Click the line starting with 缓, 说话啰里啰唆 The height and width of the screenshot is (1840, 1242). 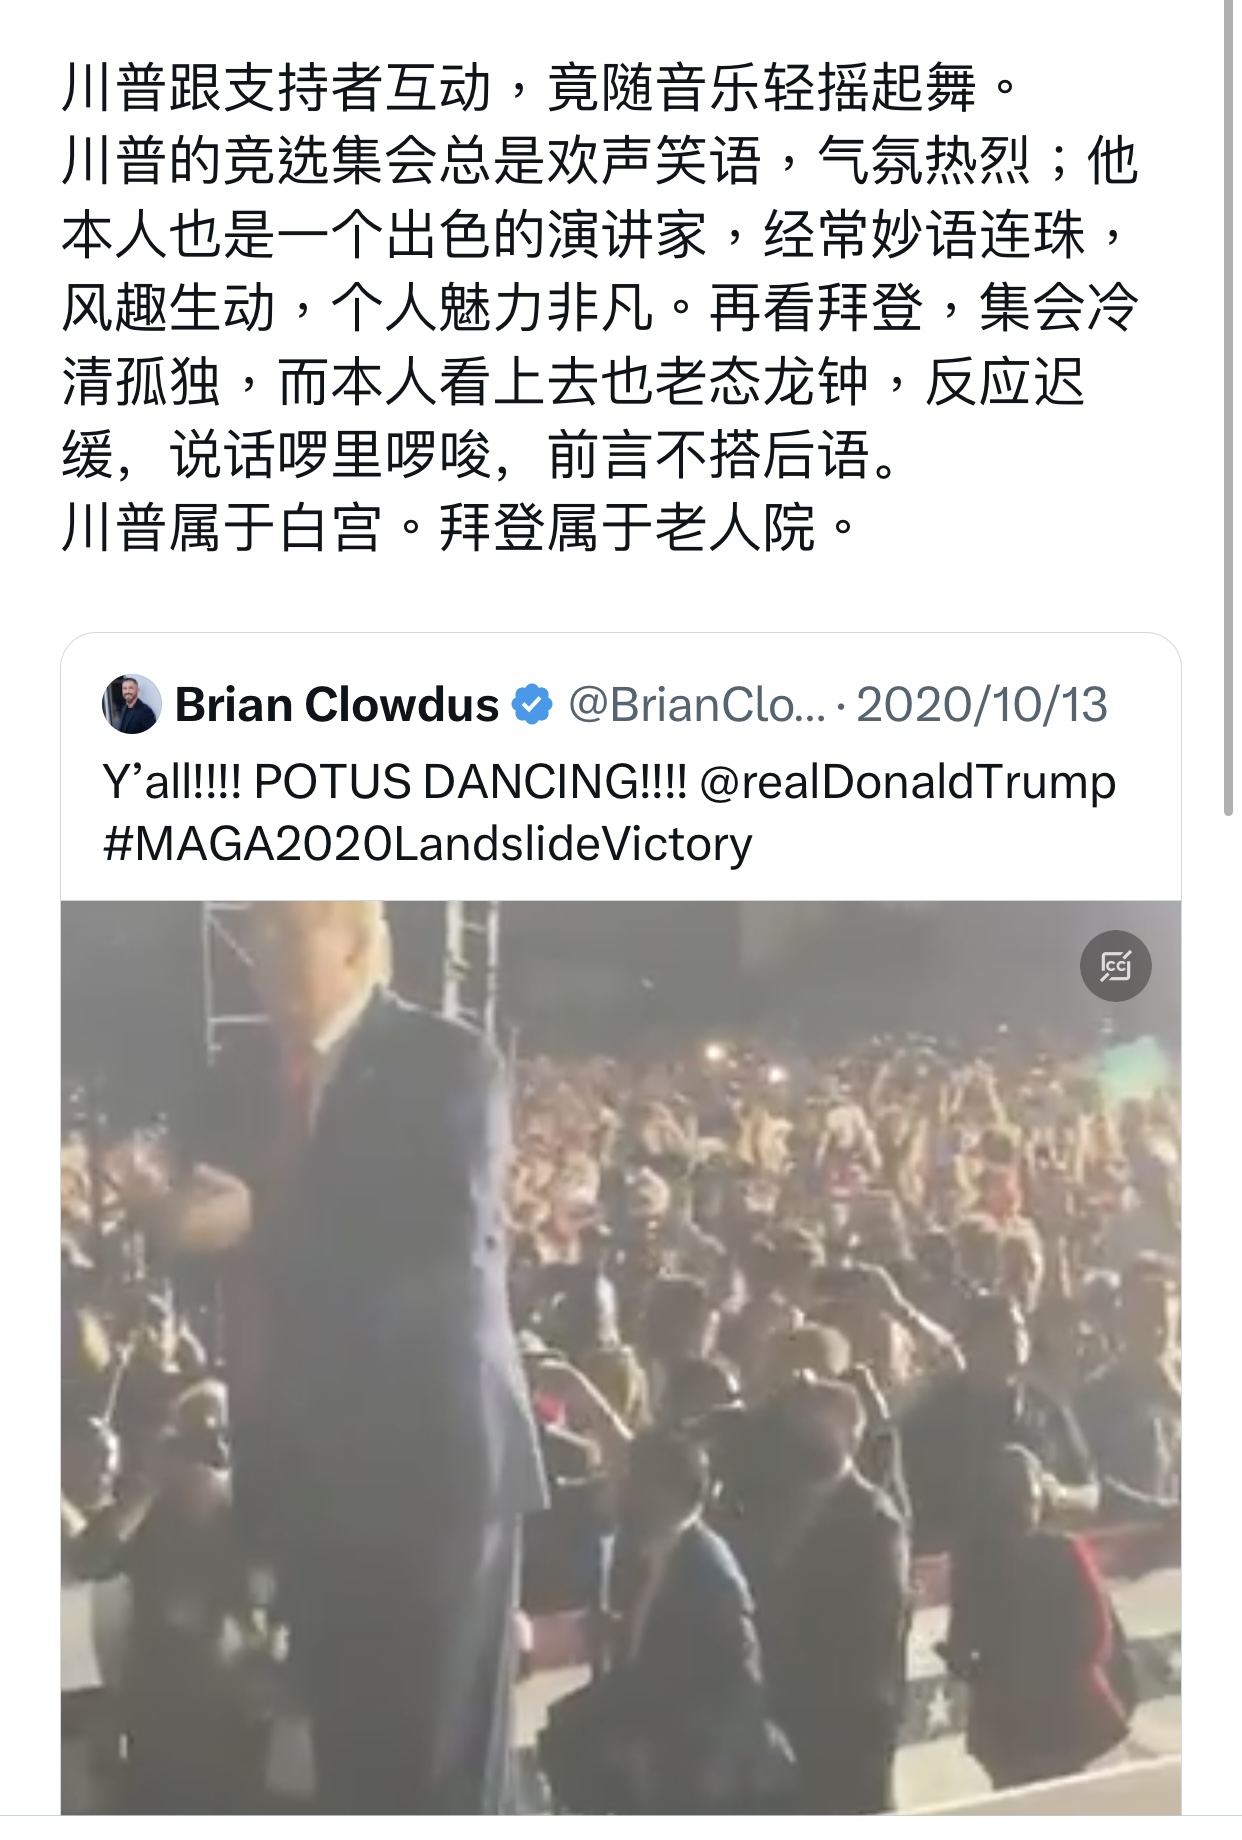tap(480, 454)
